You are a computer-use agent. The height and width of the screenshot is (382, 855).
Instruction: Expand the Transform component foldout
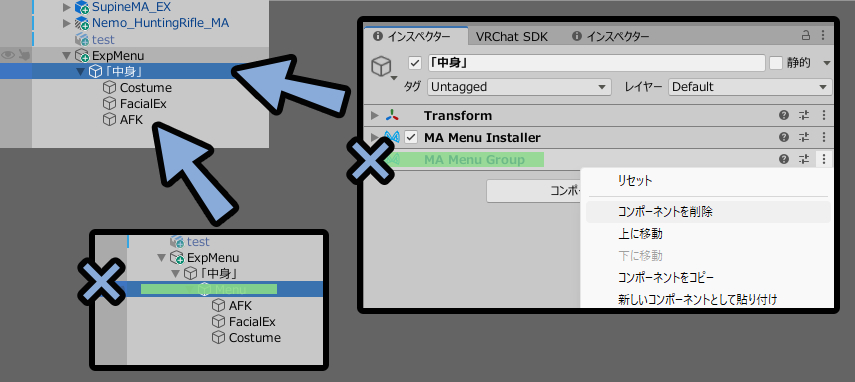[x=374, y=116]
